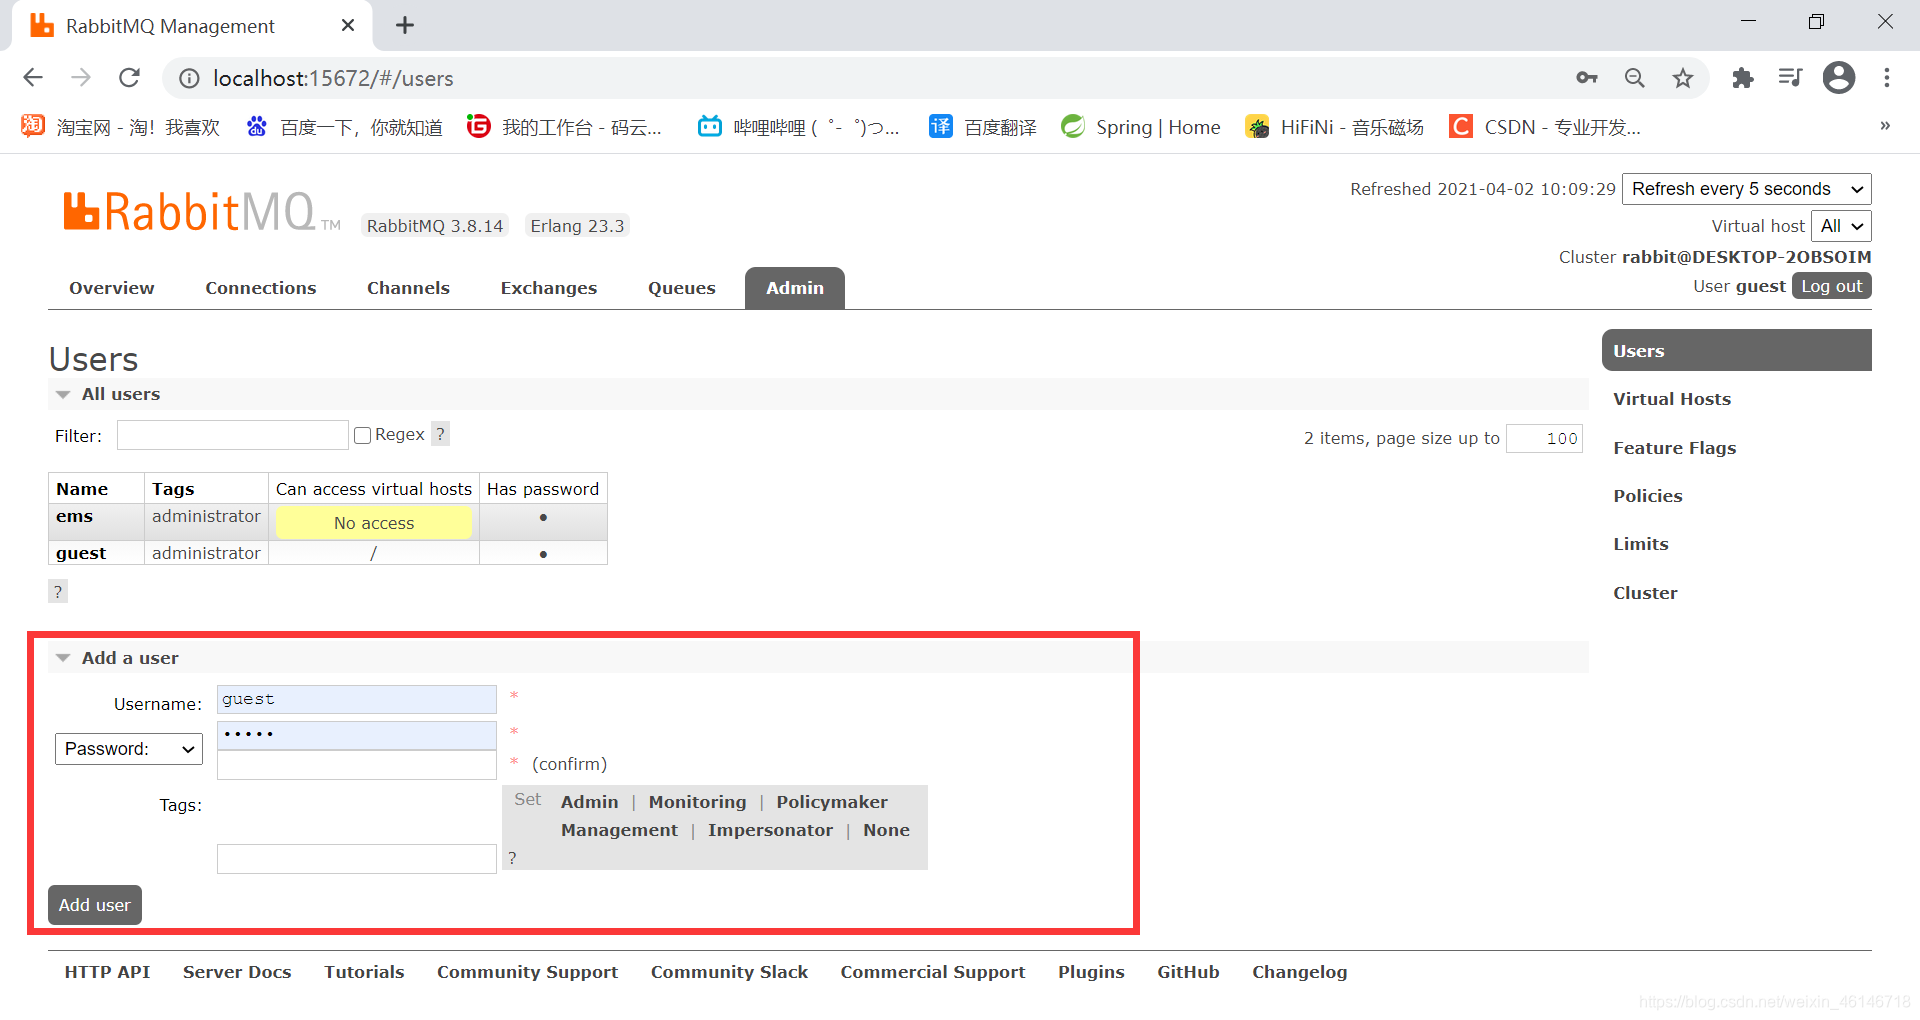Go back to the previous page
The image size is (1920, 1020).
click(x=33, y=78)
